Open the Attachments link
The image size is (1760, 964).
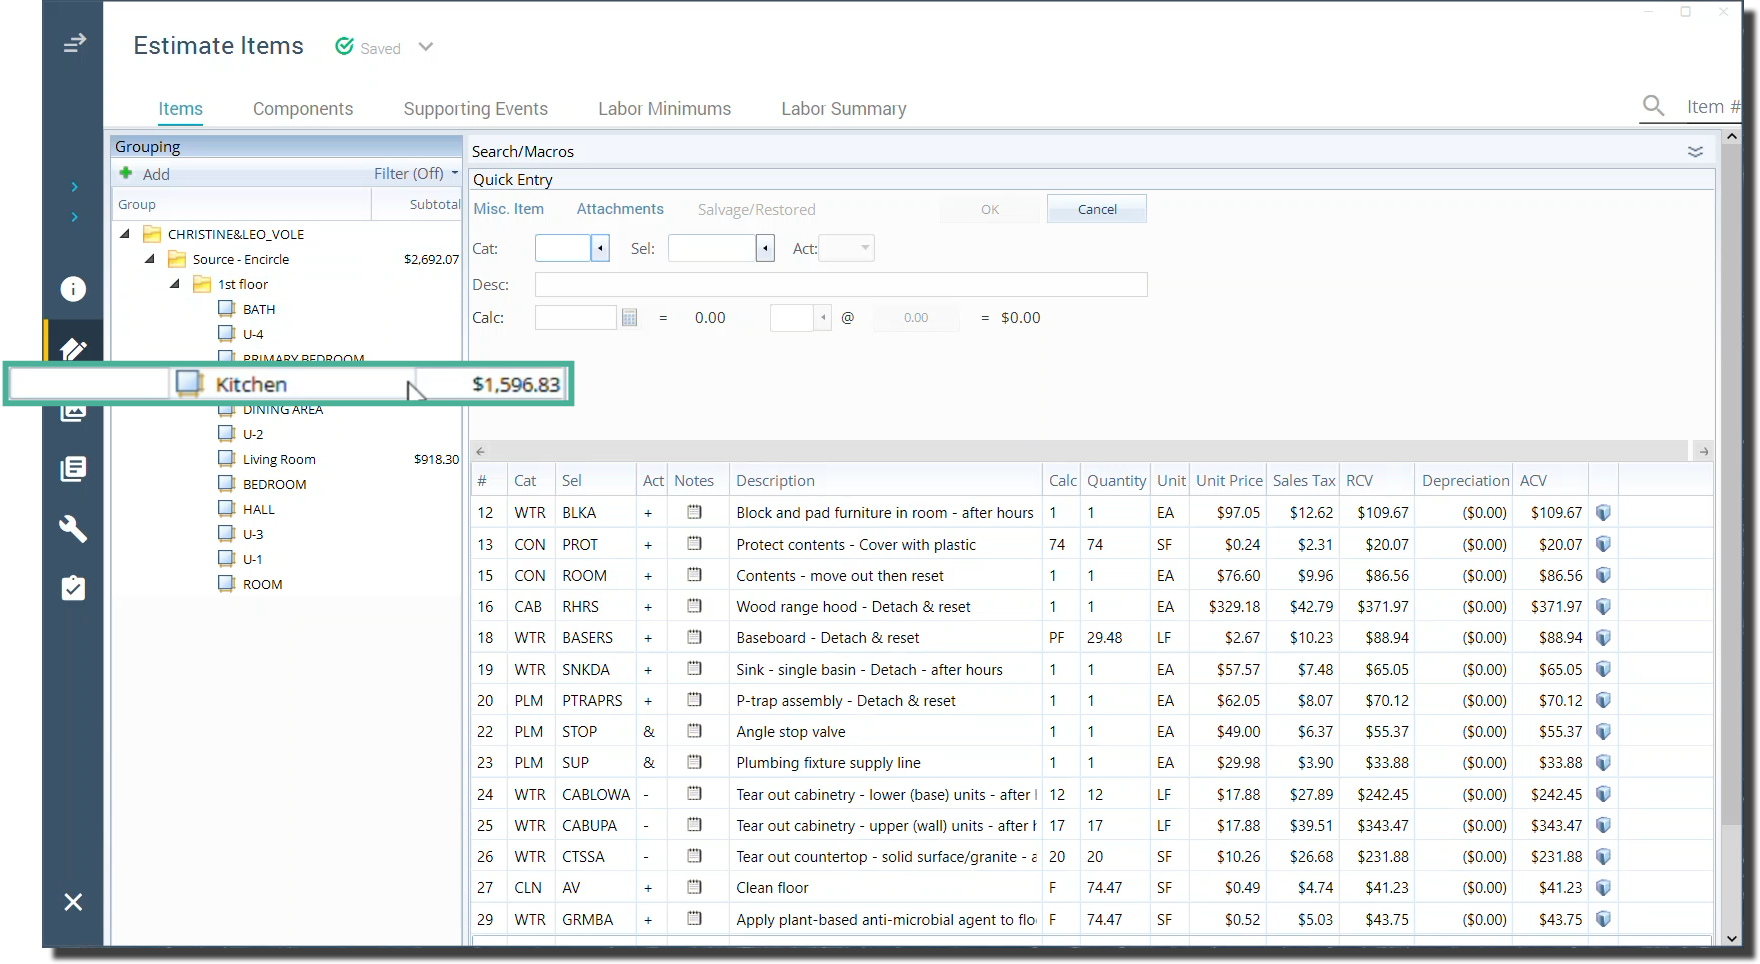click(620, 209)
